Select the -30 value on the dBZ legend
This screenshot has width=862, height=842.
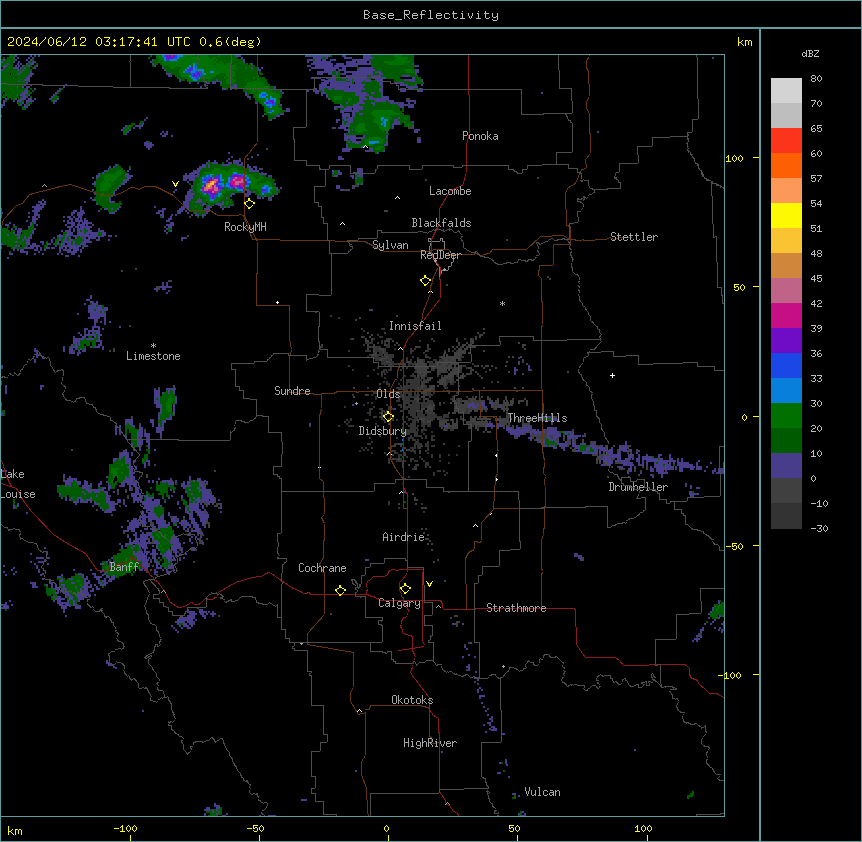(x=819, y=529)
